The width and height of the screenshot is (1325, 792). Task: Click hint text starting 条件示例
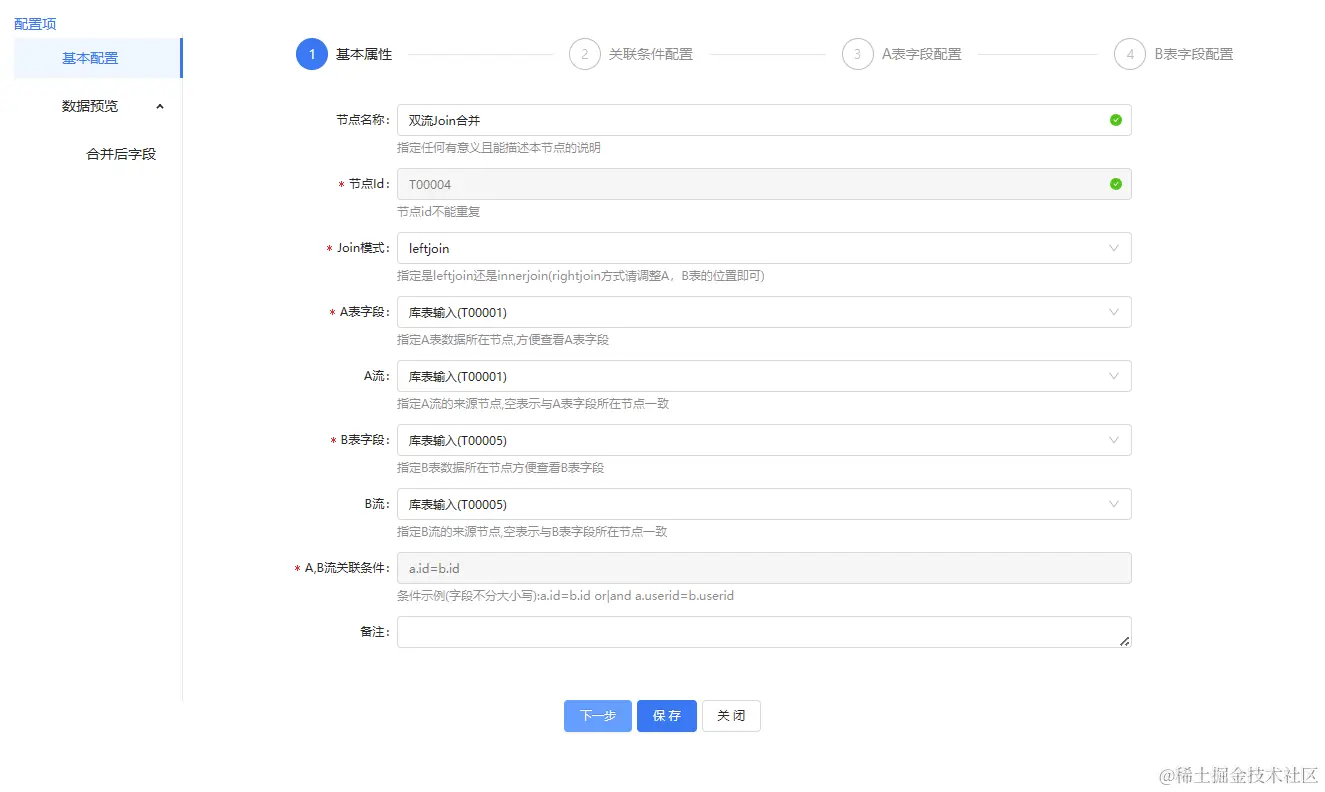pyautogui.click(x=566, y=596)
